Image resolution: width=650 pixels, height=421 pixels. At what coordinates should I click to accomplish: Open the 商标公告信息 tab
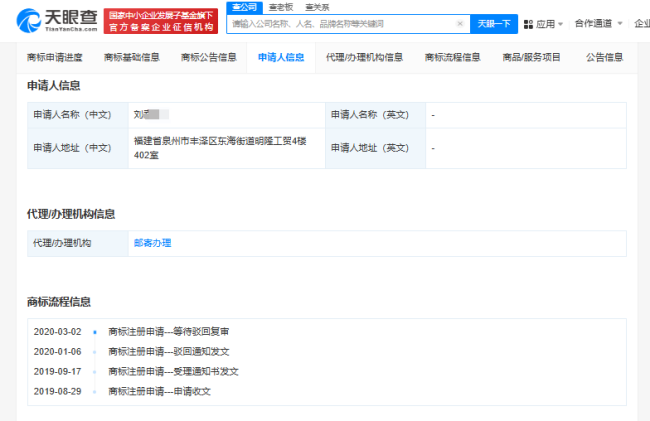208,58
